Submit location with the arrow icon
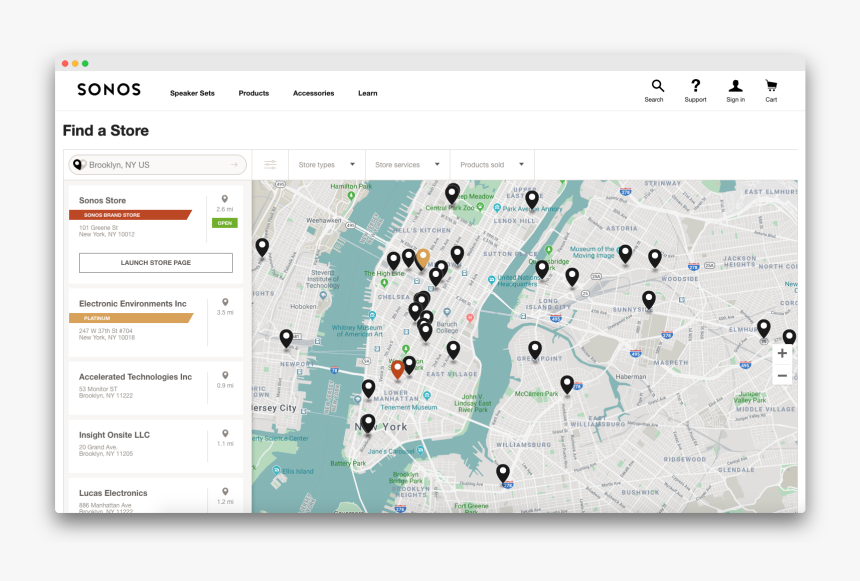This screenshot has width=860, height=581. click(234, 165)
